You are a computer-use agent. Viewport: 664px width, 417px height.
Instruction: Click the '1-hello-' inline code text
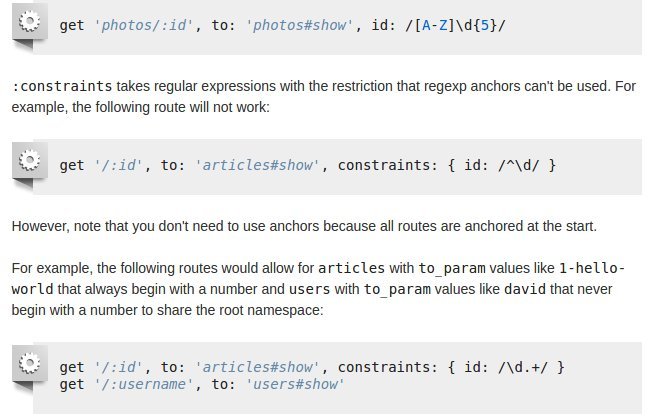tap(592, 268)
